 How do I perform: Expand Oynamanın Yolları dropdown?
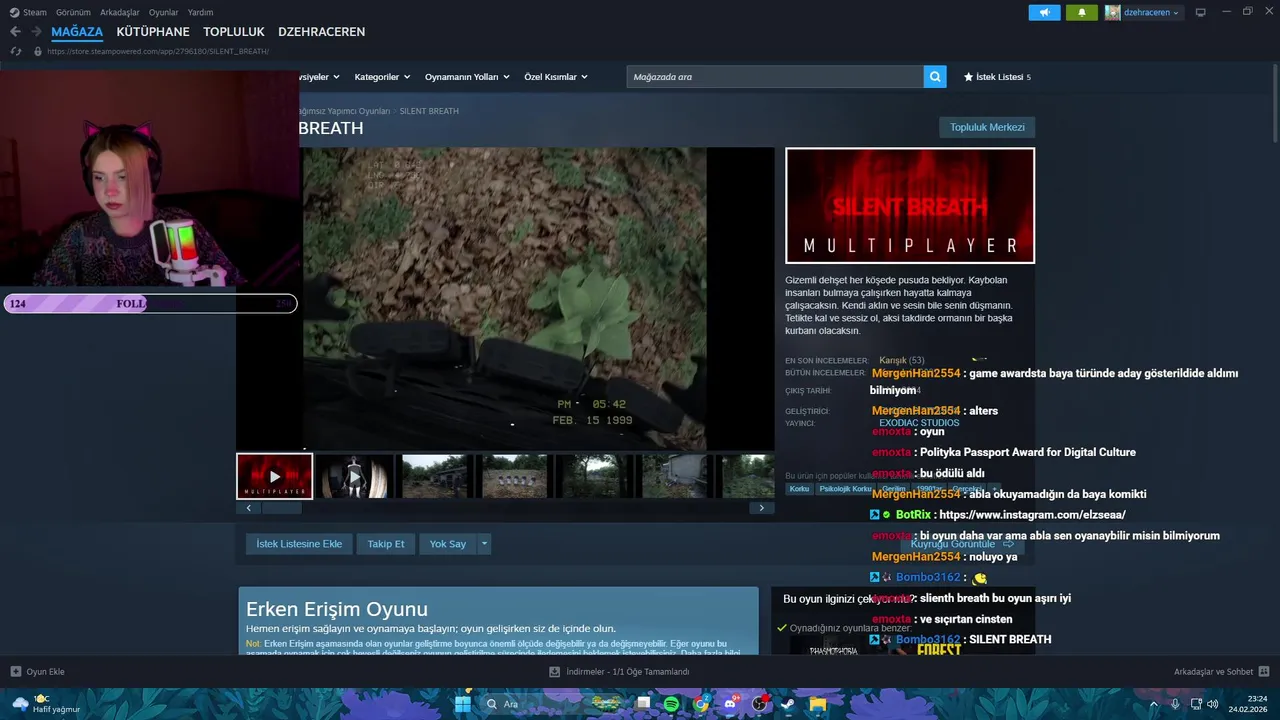pyautogui.click(x=467, y=77)
